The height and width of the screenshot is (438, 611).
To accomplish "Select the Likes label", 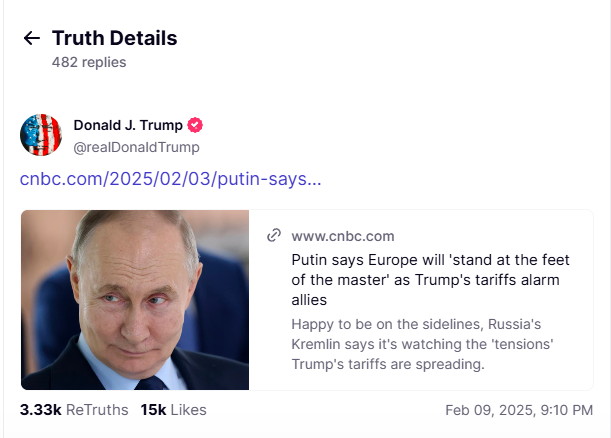I will click(x=188, y=410).
